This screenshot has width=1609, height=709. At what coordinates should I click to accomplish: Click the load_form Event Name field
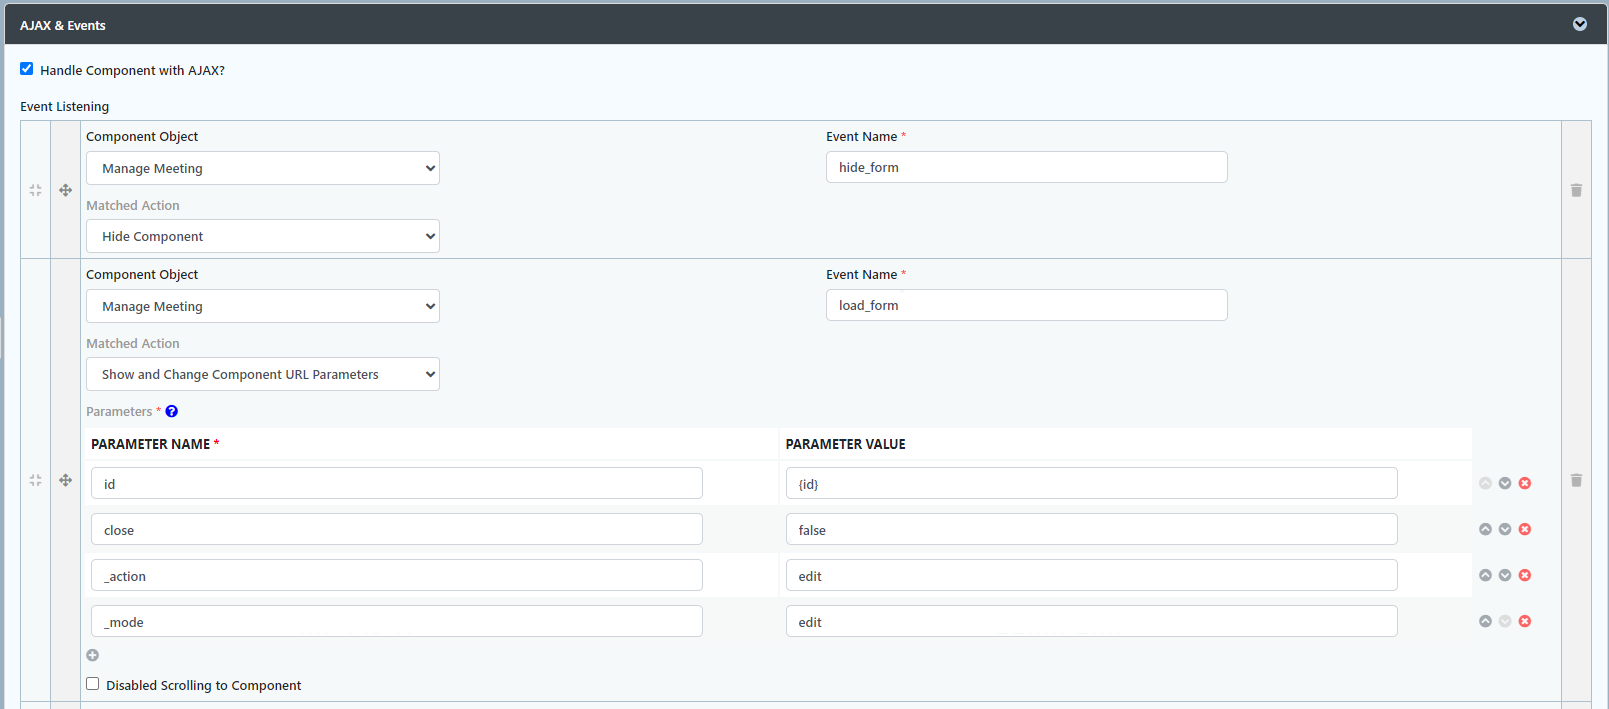(1026, 305)
